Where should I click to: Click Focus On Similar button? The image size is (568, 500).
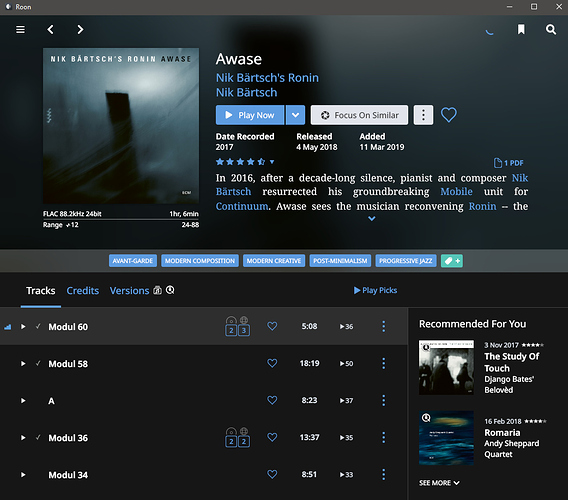click(359, 115)
